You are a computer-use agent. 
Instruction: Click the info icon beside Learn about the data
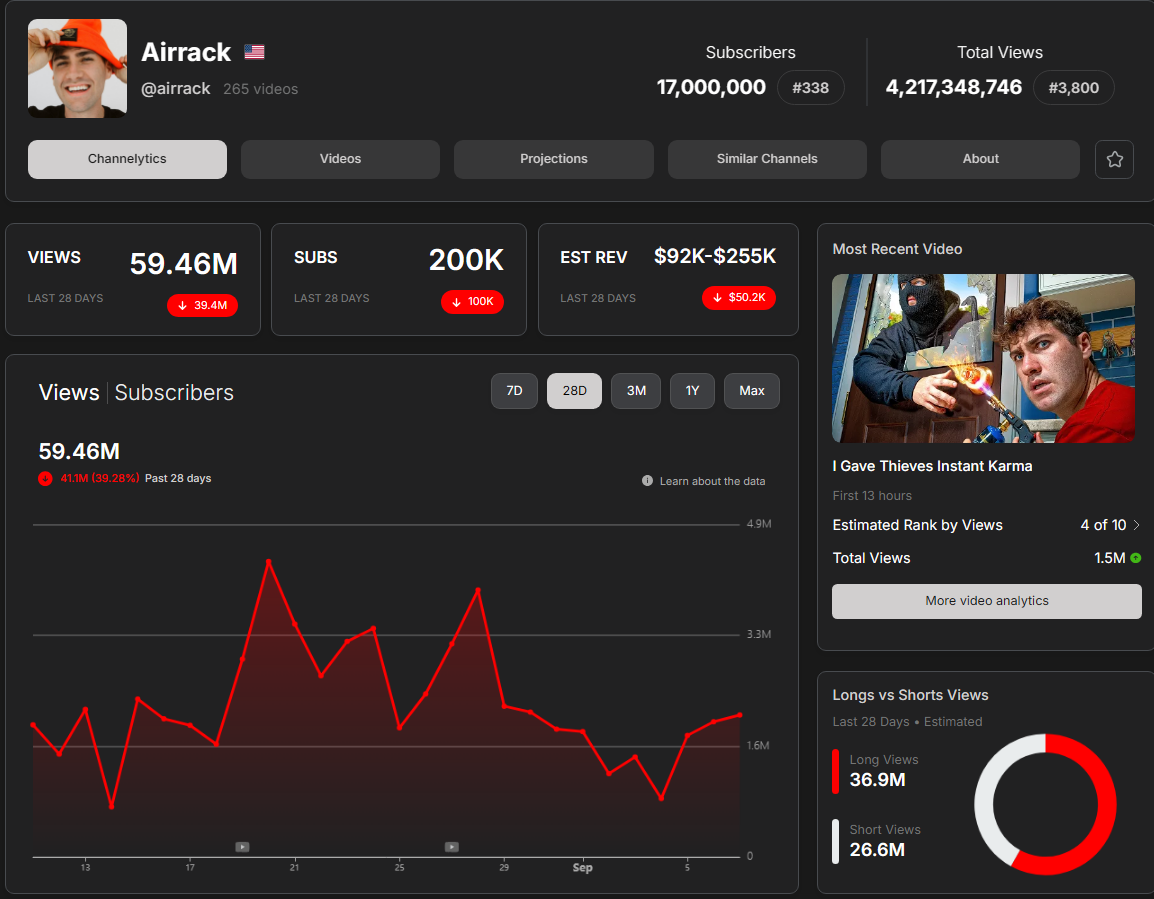tap(647, 481)
